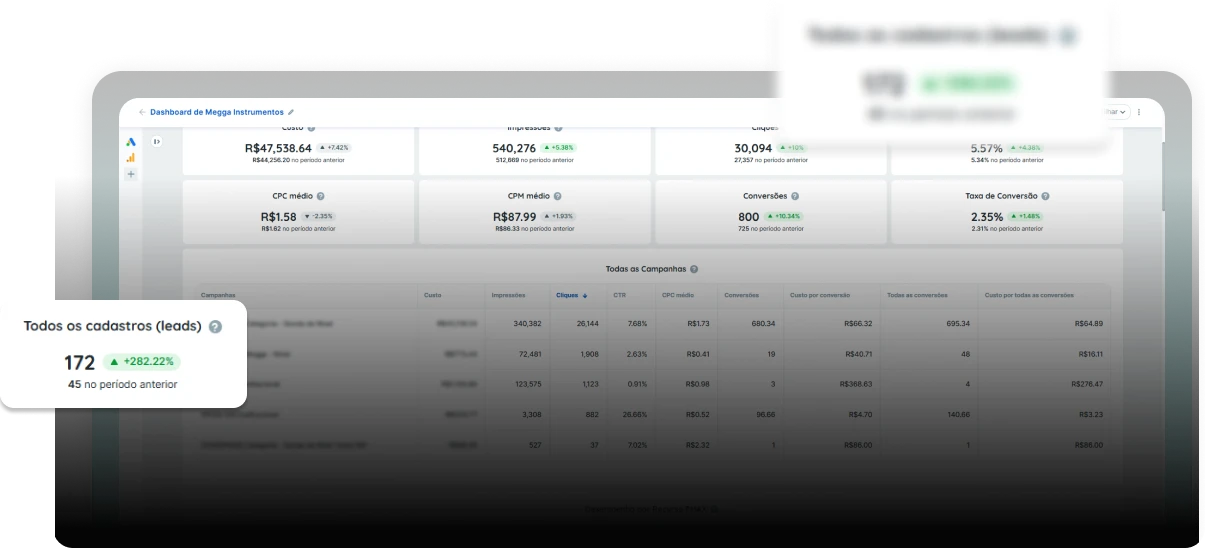Select the 5.57% CTR value
Image resolution: width=1205 pixels, height=548 pixels.
pyautogui.click(x=987, y=148)
